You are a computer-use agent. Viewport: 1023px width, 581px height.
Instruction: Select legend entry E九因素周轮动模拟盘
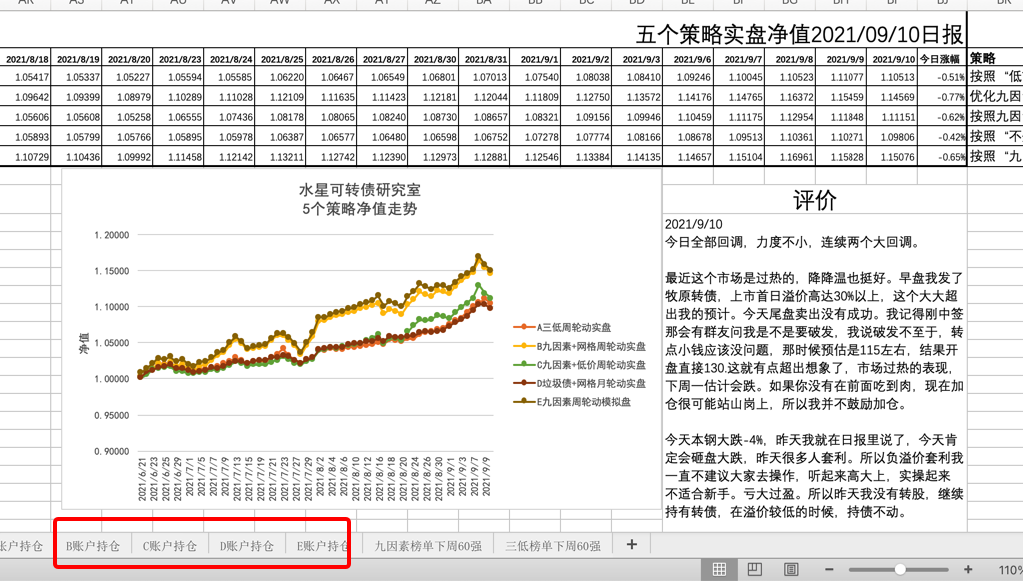point(572,402)
